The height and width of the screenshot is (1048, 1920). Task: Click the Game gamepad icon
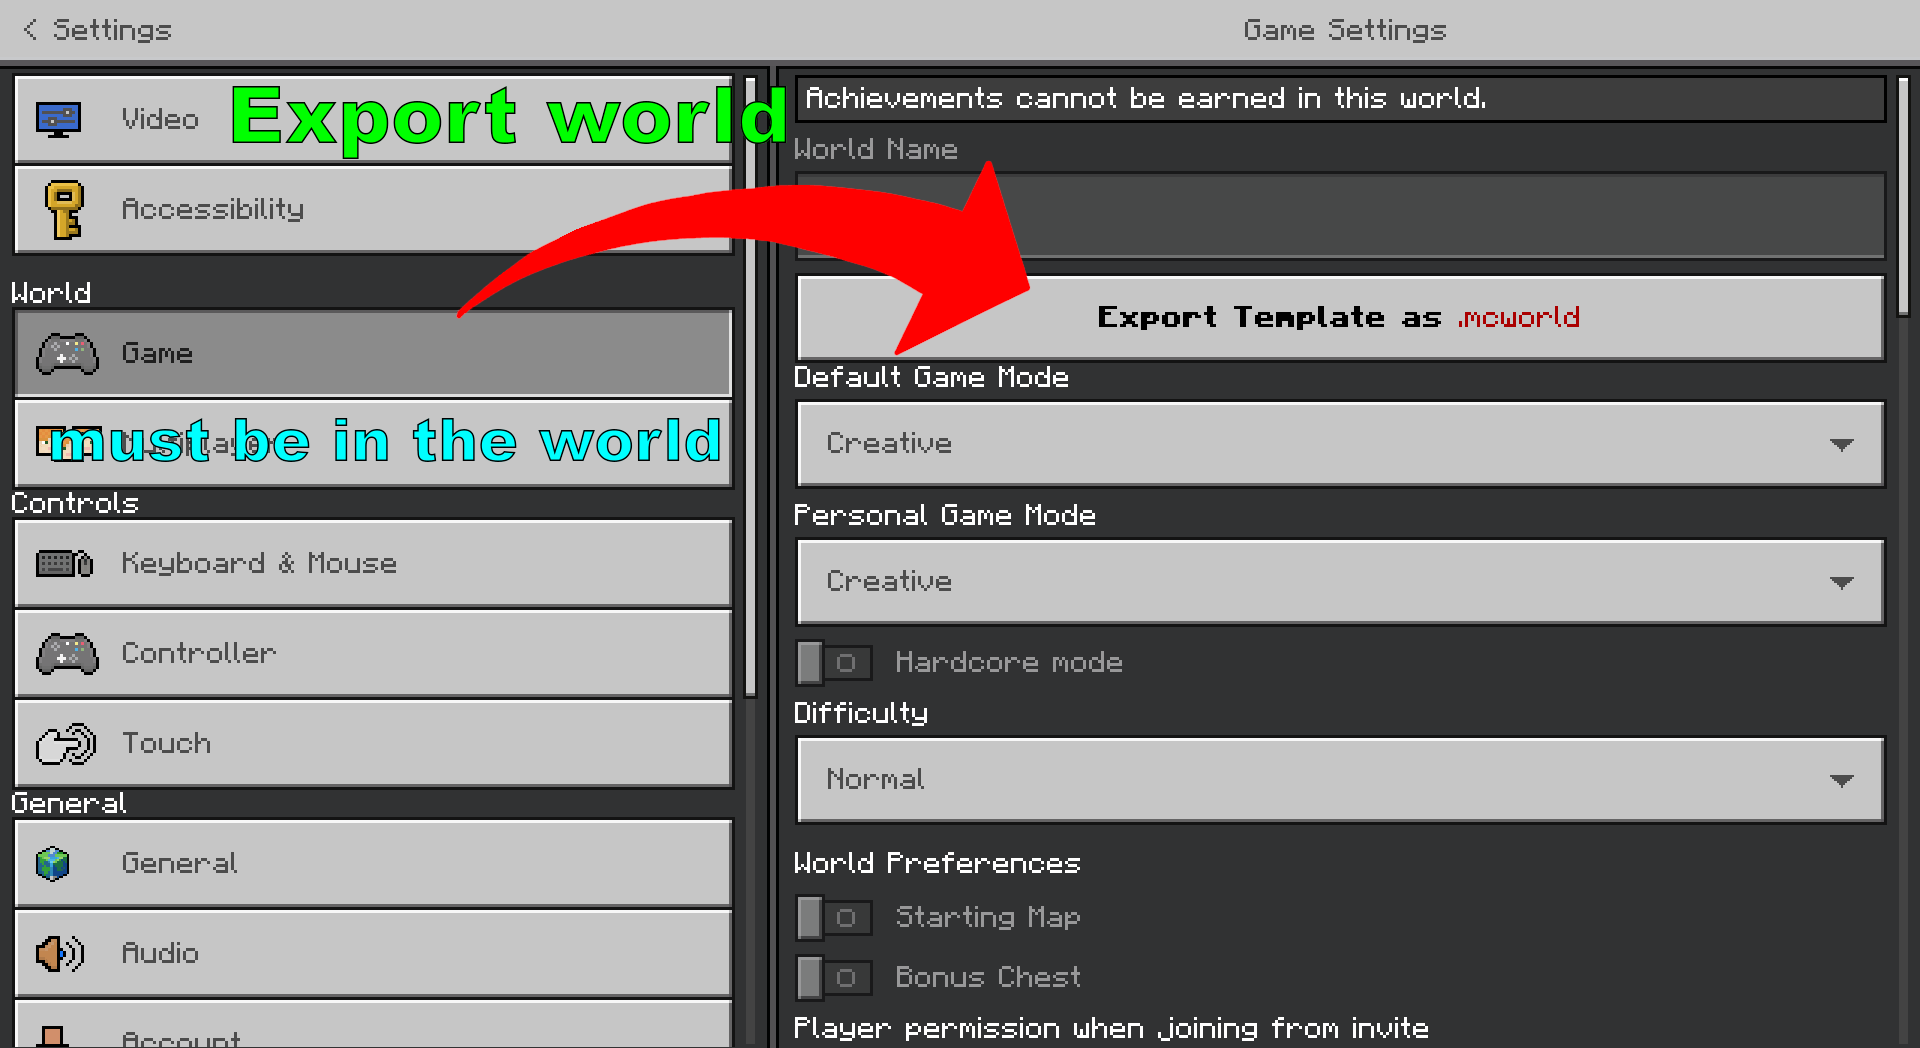pyautogui.click(x=67, y=354)
